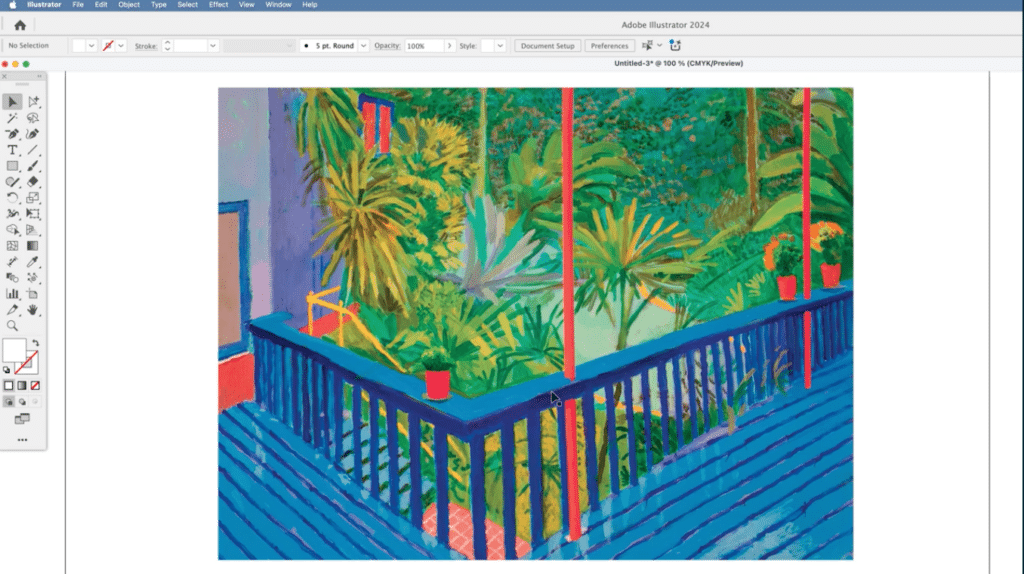Select the Perspective Grid tool
The image size is (1024, 574).
(x=33, y=230)
